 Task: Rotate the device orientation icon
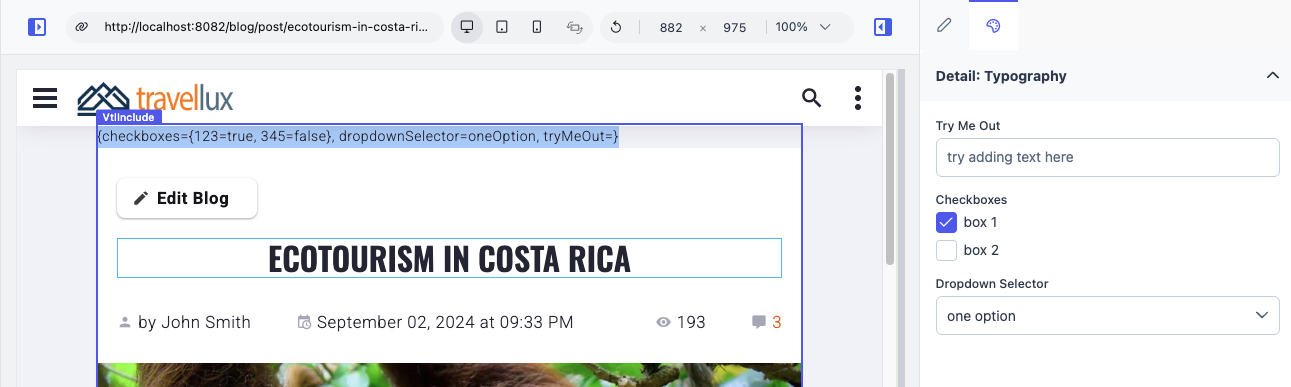pyautogui.click(x=574, y=27)
